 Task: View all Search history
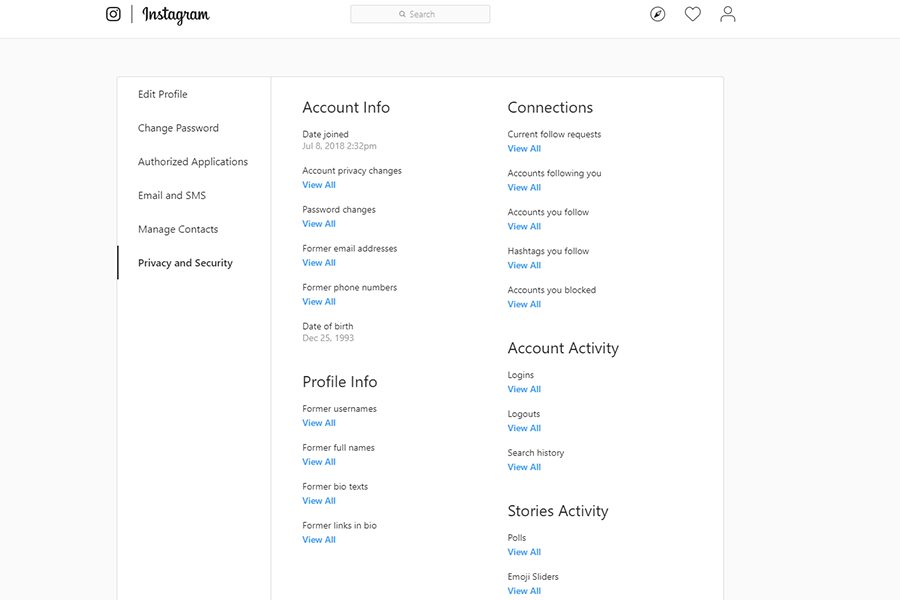pos(524,467)
